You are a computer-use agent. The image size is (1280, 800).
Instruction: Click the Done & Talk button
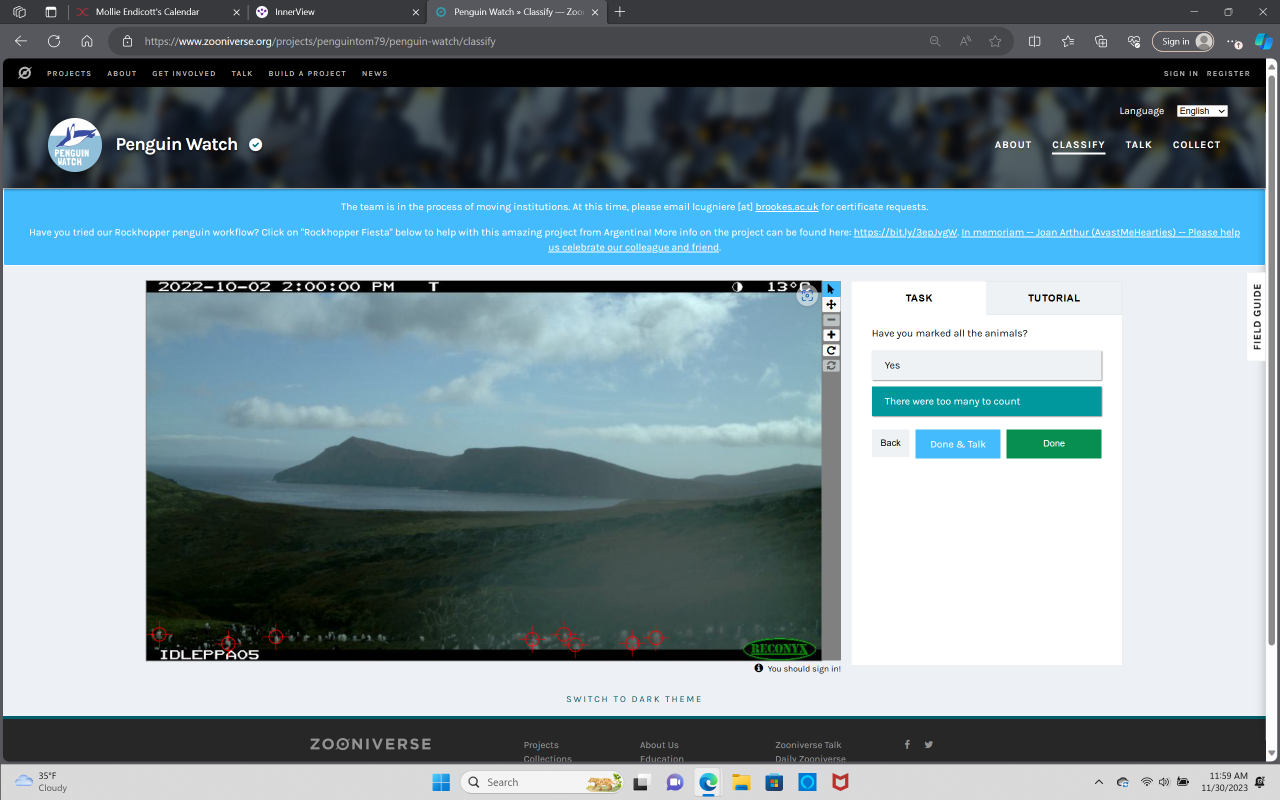[x=958, y=444]
